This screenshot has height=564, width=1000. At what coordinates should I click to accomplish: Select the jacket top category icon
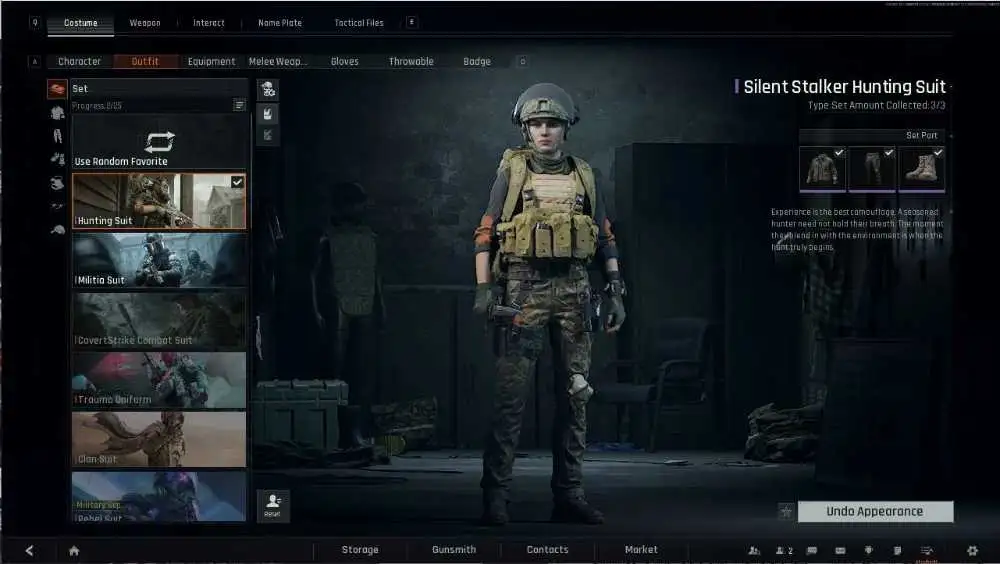pyautogui.click(x=57, y=113)
